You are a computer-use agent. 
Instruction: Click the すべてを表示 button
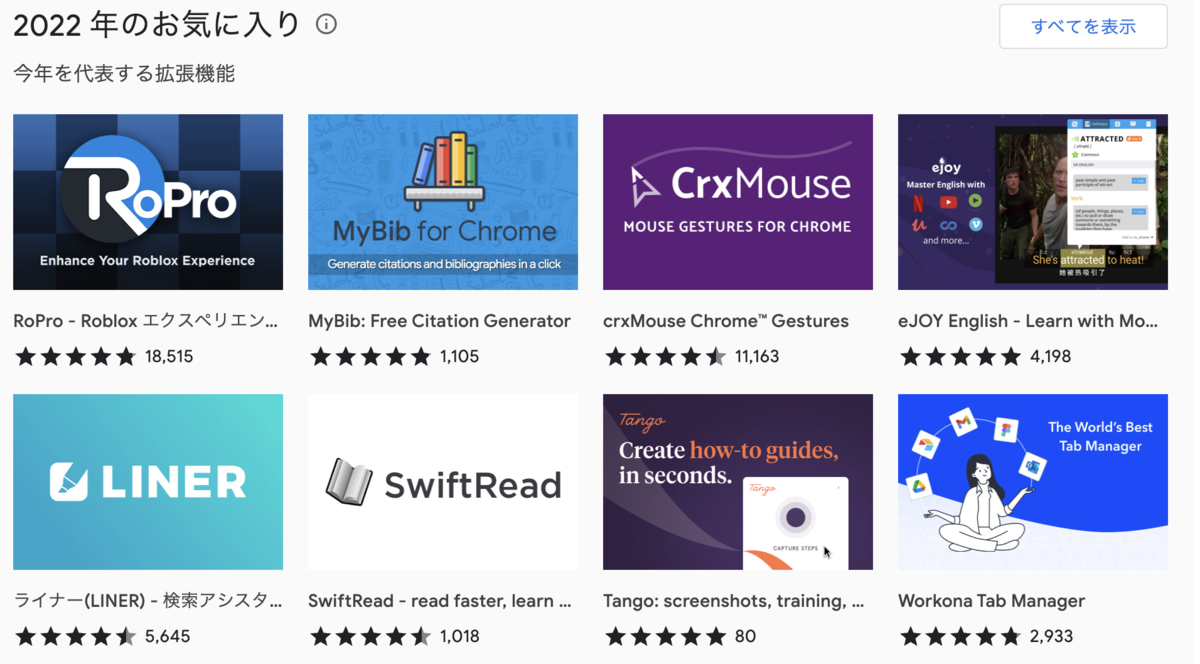1083,26
